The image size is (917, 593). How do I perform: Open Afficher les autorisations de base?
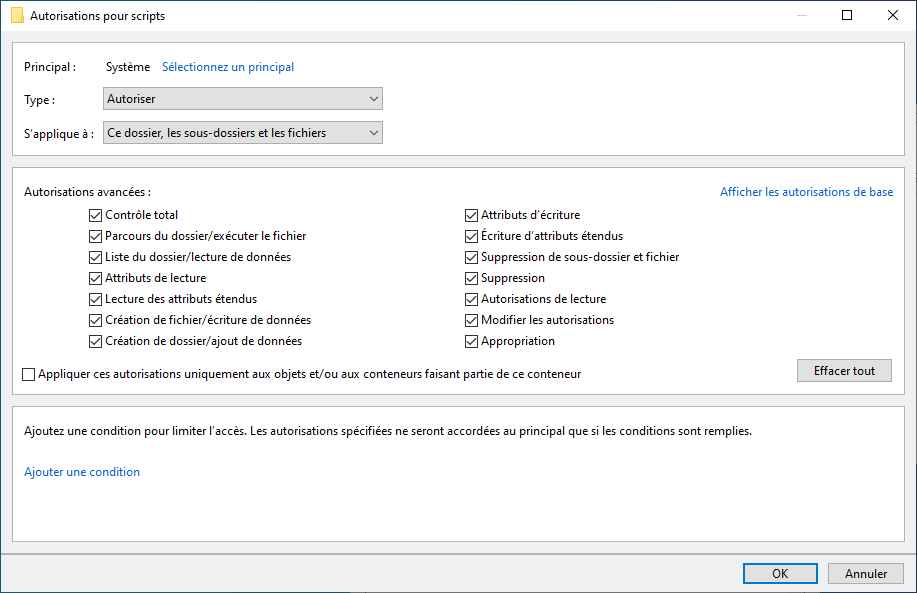click(x=806, y=192)
